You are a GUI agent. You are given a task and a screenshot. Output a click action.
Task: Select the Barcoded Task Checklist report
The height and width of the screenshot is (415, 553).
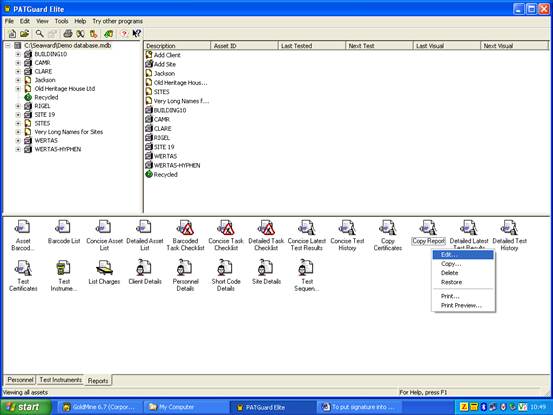click(x=185, y=235)
